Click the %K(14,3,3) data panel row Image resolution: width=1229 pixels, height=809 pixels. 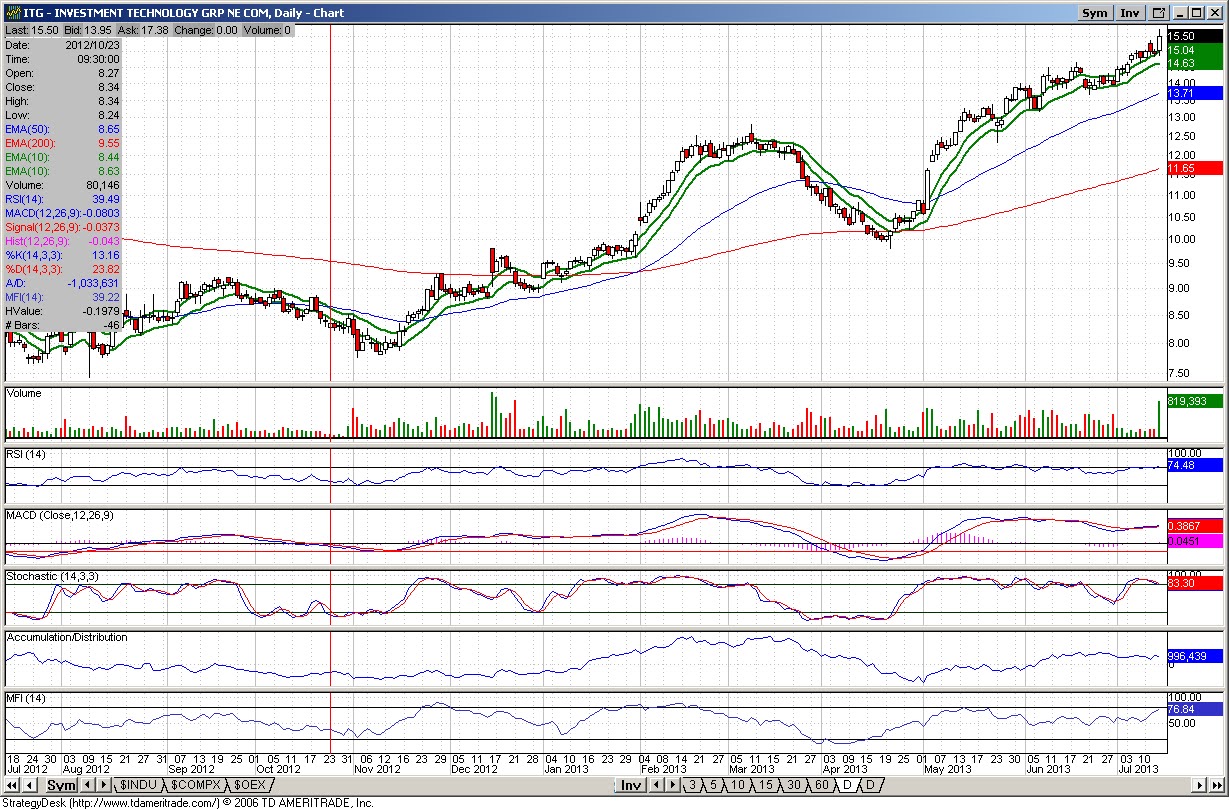(x=63, y=255)
